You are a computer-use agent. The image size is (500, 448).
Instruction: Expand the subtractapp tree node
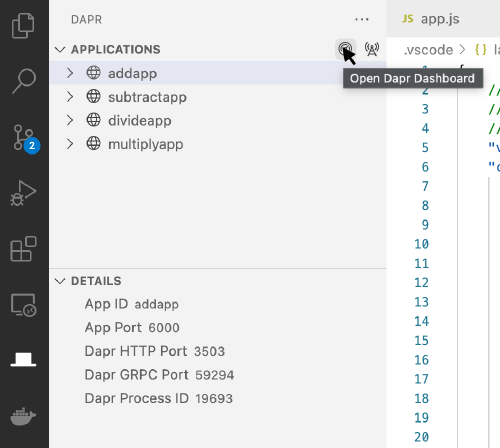click(70, 97)
